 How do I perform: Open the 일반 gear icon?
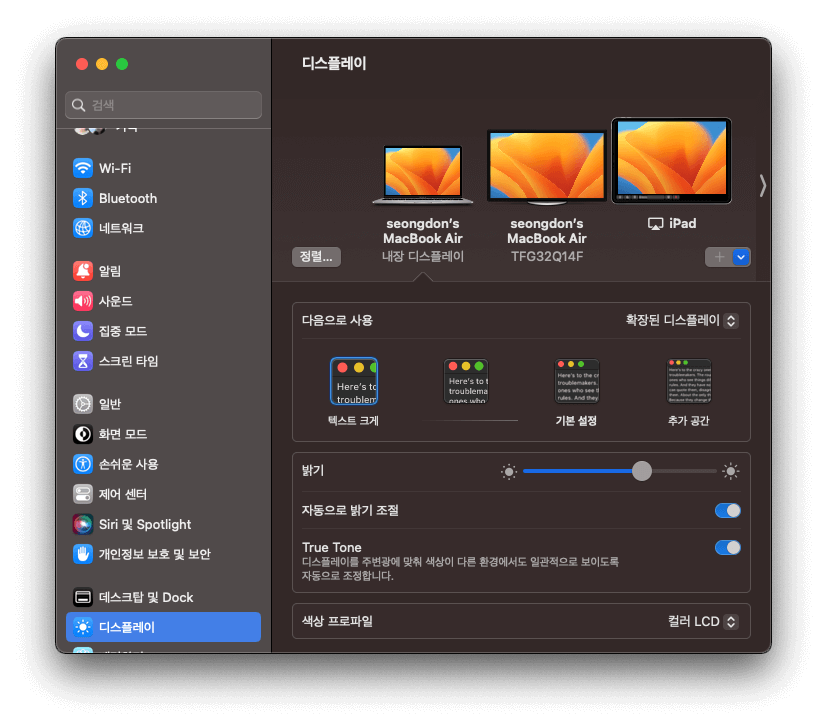tap(83, 404)
